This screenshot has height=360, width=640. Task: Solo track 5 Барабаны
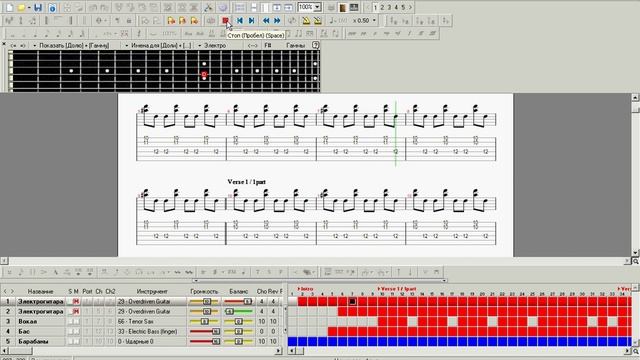(71, 341)
